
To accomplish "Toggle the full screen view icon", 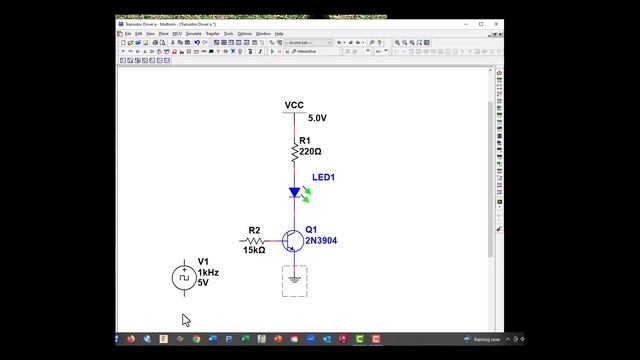I will pyautogui.click(x=427, y=42).
